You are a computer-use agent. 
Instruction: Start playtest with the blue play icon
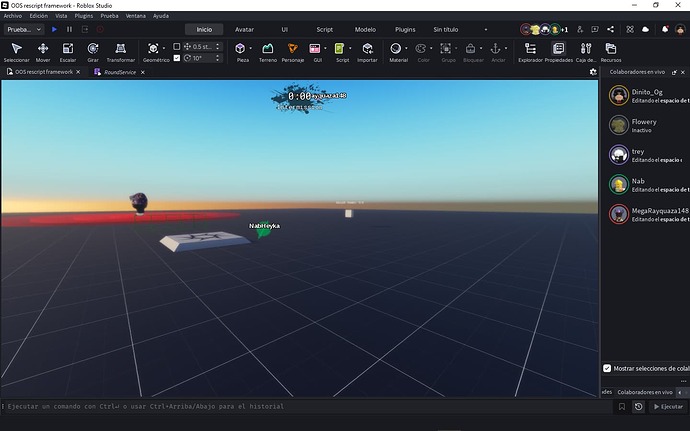coord(54,29)
